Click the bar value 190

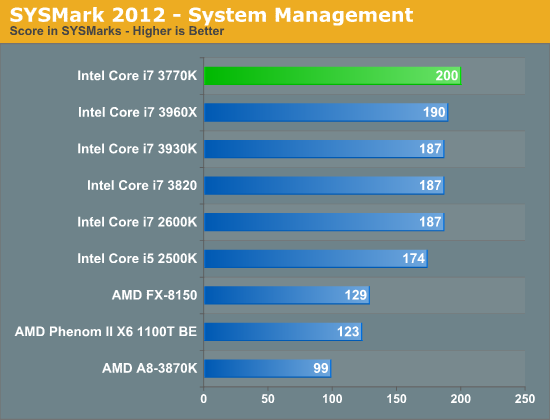434,112
